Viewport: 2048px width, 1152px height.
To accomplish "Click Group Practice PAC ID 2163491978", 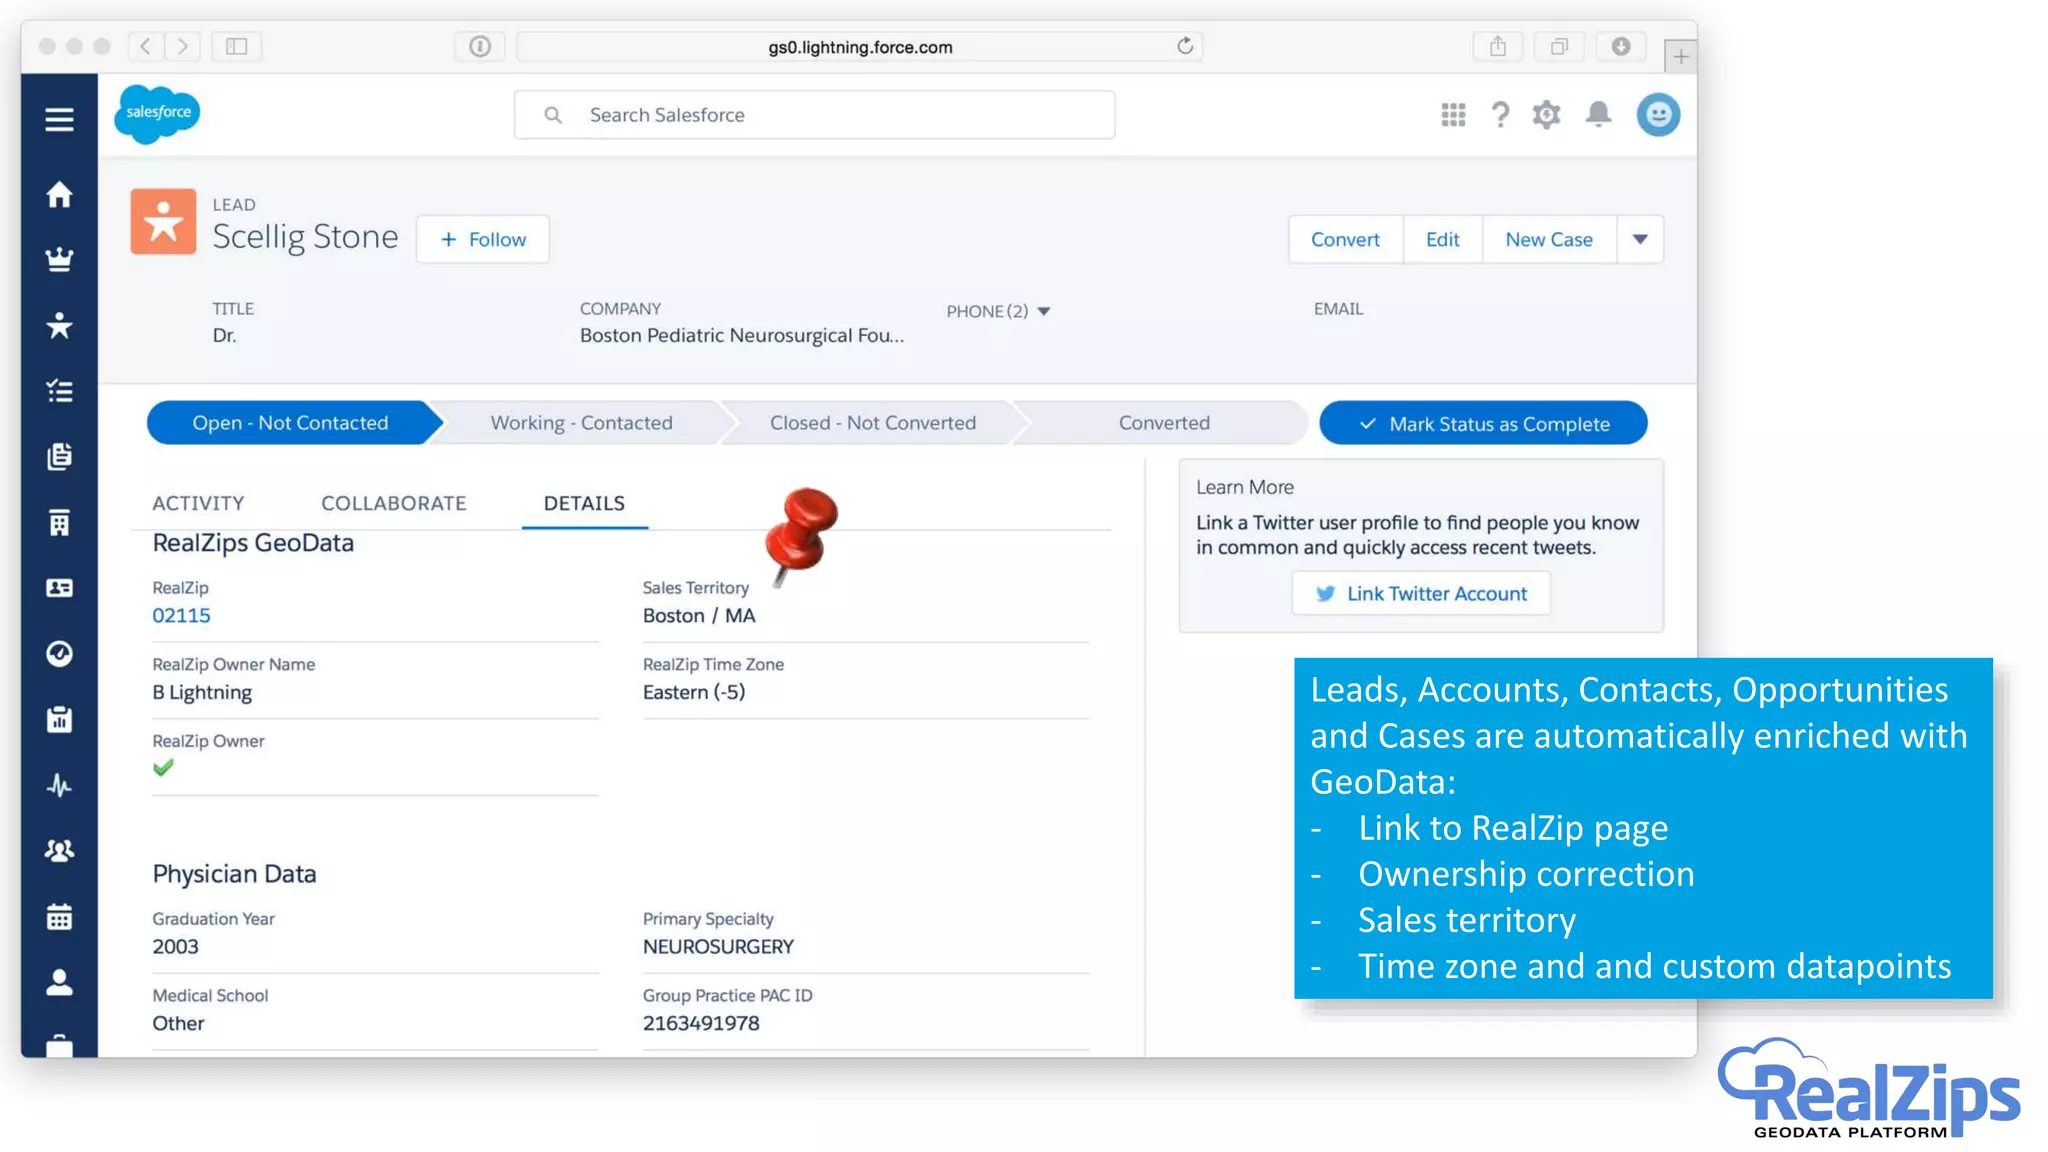I will coord(701,1023).
